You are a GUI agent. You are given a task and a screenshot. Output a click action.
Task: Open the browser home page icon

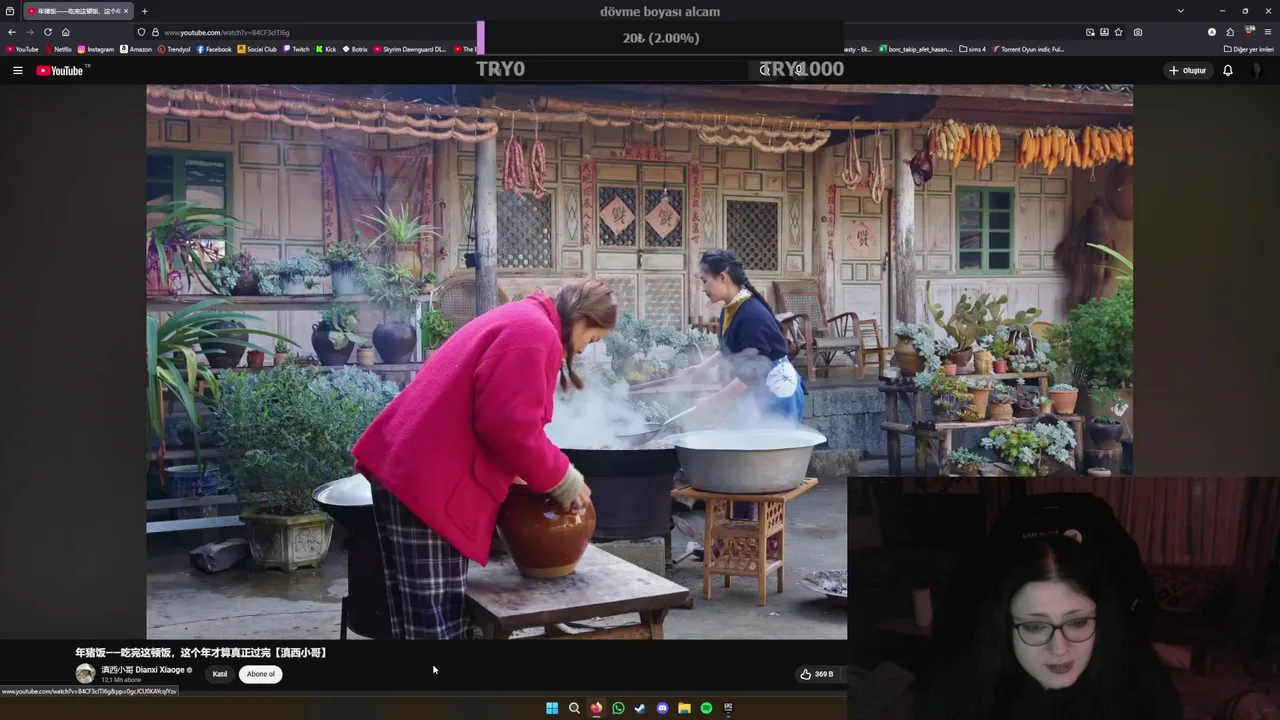66,32
